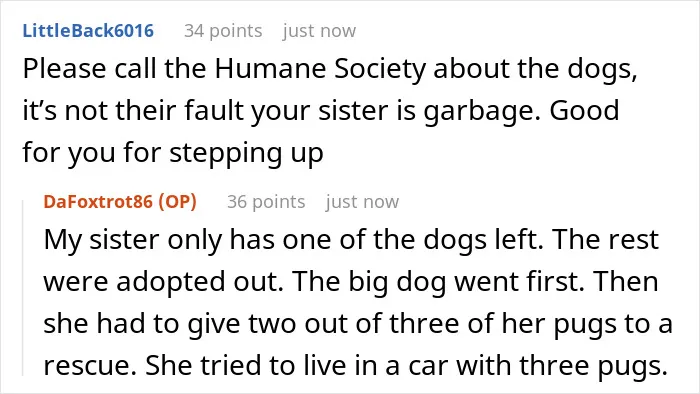Screen dimensions: 700x394
Task: Open DaFoxtrot86's user profile
Action: click(98, 202)
